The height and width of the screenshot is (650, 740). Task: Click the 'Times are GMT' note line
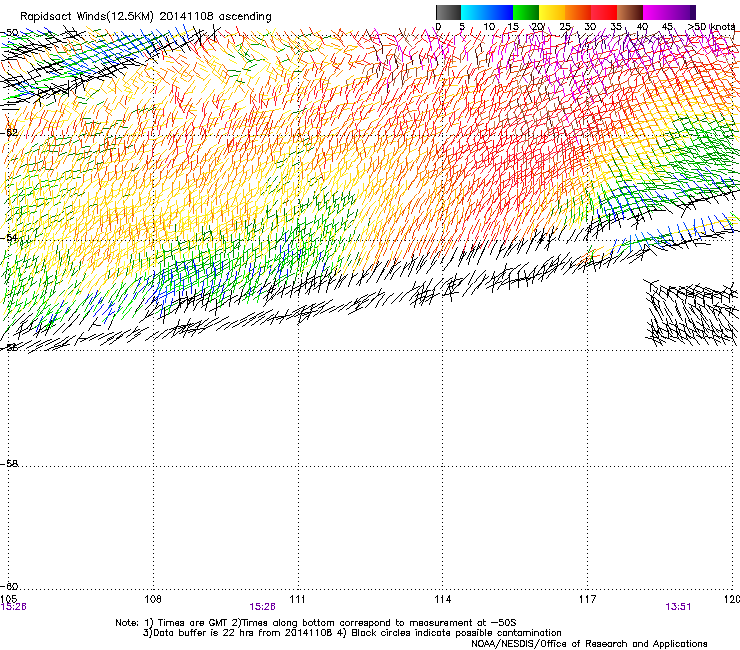click(x=316, y=623)
